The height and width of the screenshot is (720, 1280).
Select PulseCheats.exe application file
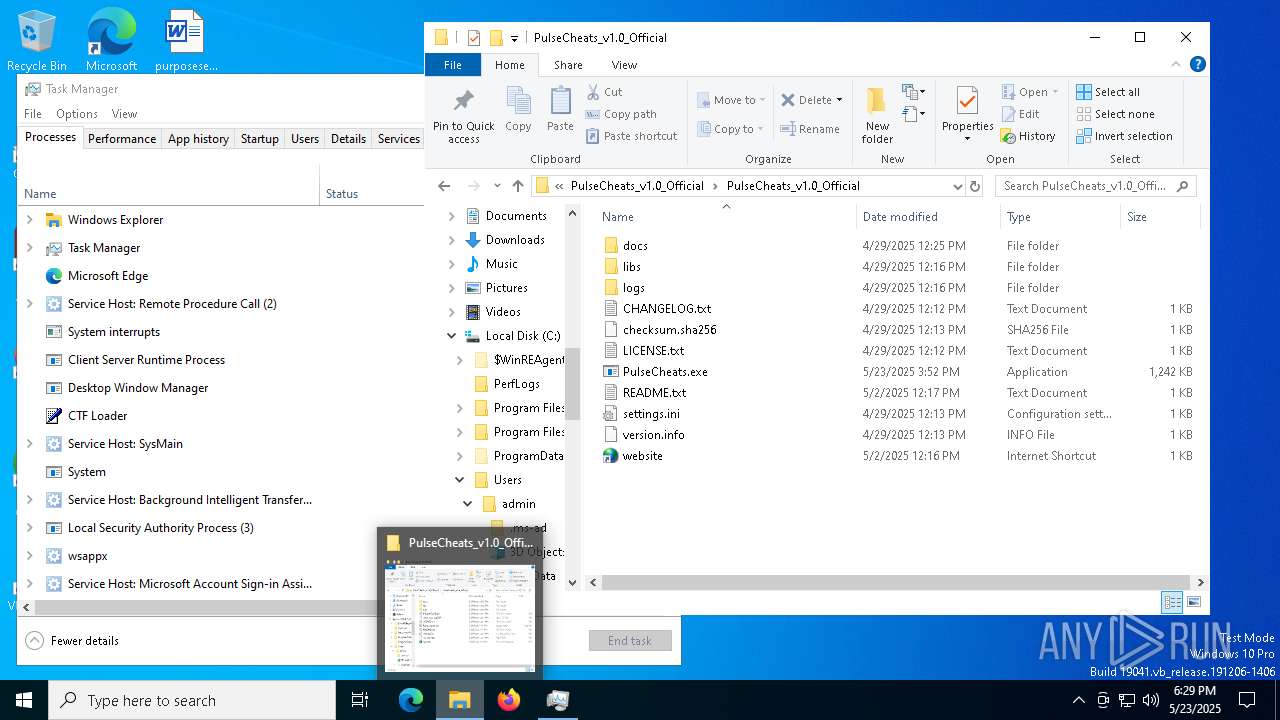point(664,371)
